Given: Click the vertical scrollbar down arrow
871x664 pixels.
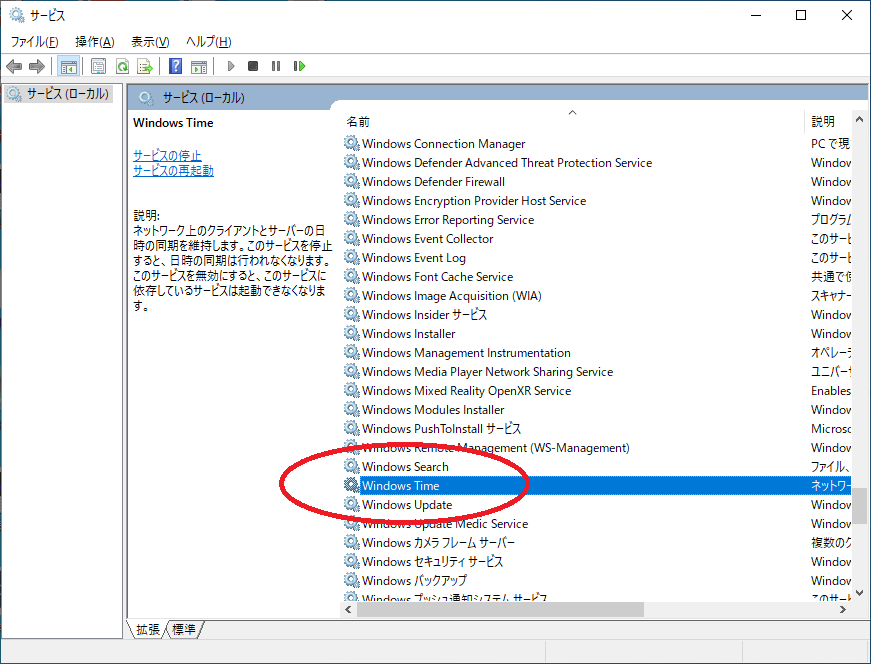Looking at the screenshot, I should point(859,591).
